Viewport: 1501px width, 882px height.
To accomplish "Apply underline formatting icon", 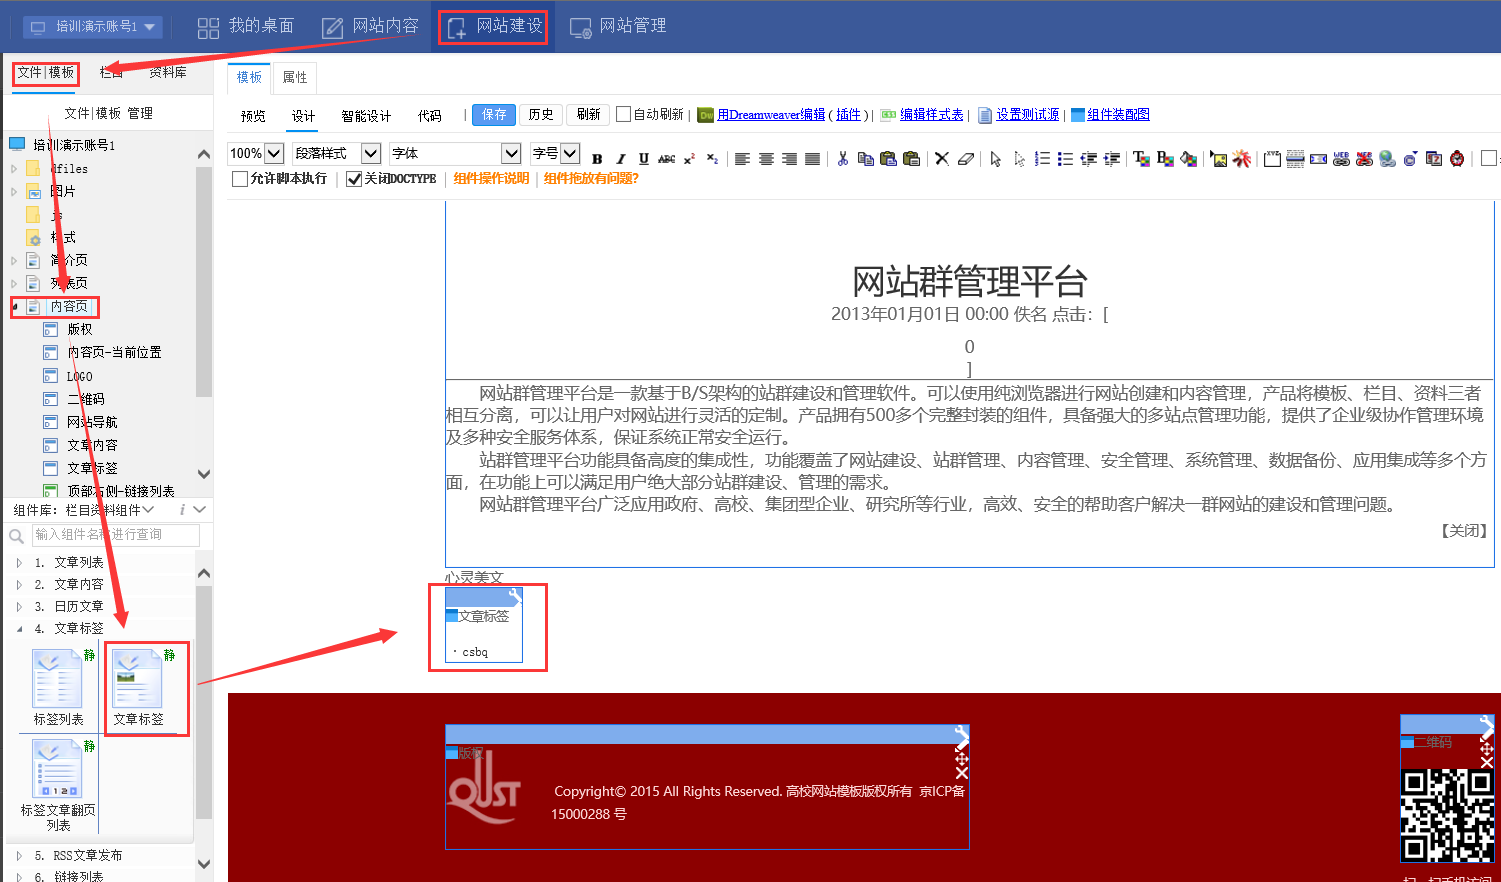I will point(643,158).
